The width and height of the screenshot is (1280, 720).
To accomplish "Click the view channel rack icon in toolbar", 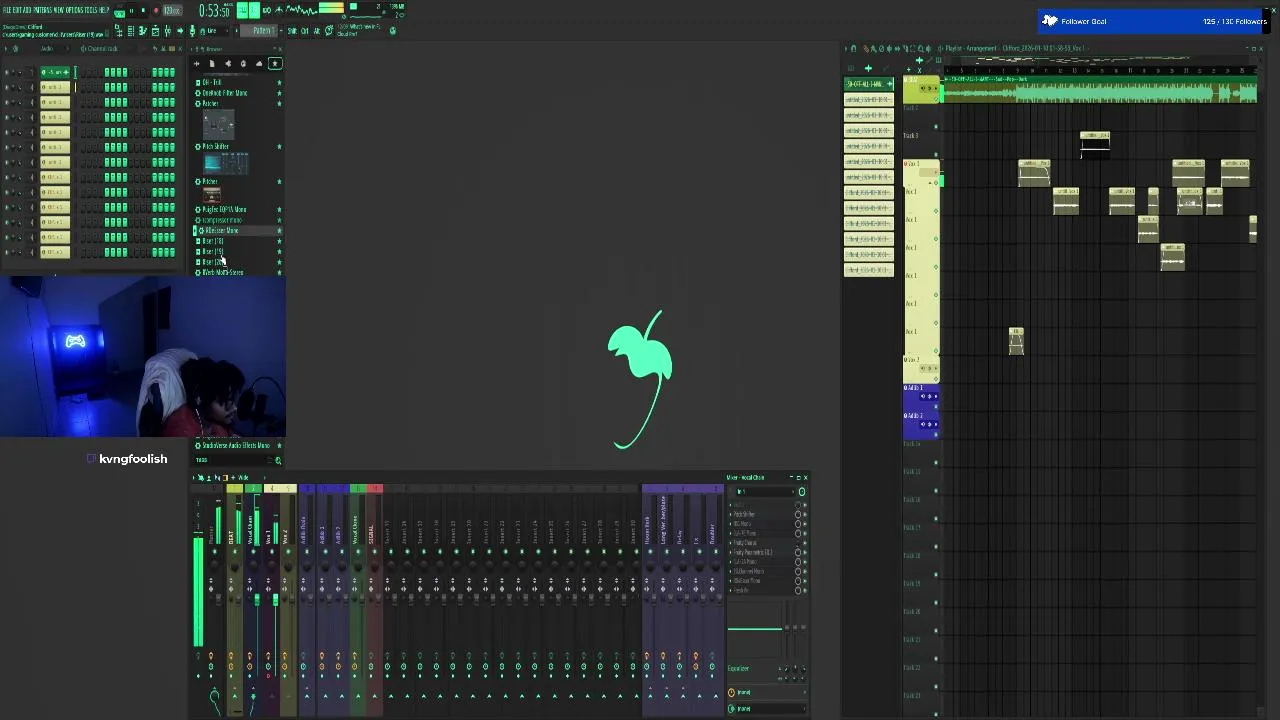I will point(131,31).
